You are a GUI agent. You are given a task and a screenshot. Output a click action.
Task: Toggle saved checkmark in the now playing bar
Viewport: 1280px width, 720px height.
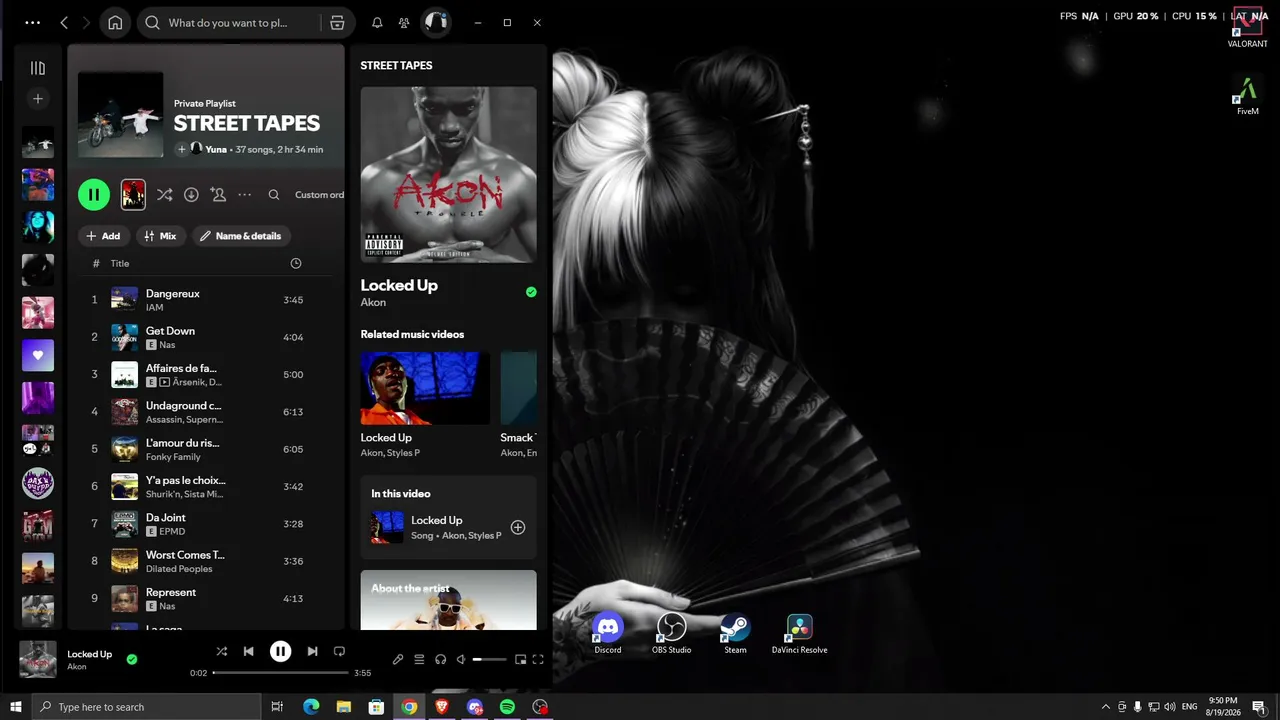click(132, 659)
